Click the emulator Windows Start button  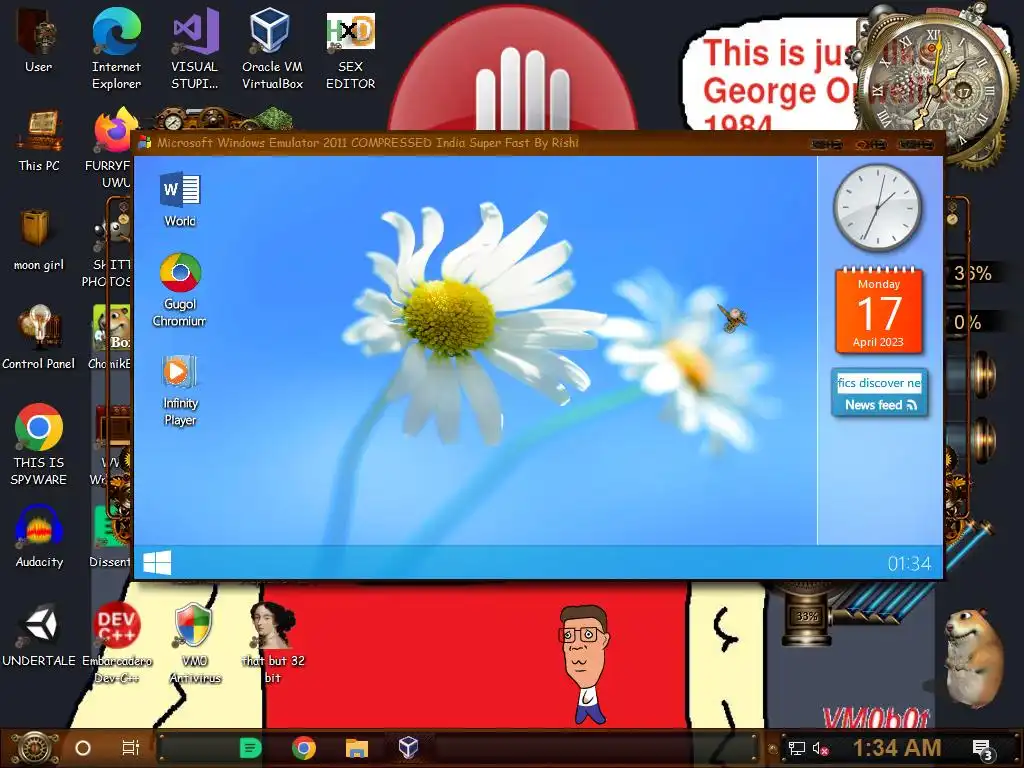[157, 562]
